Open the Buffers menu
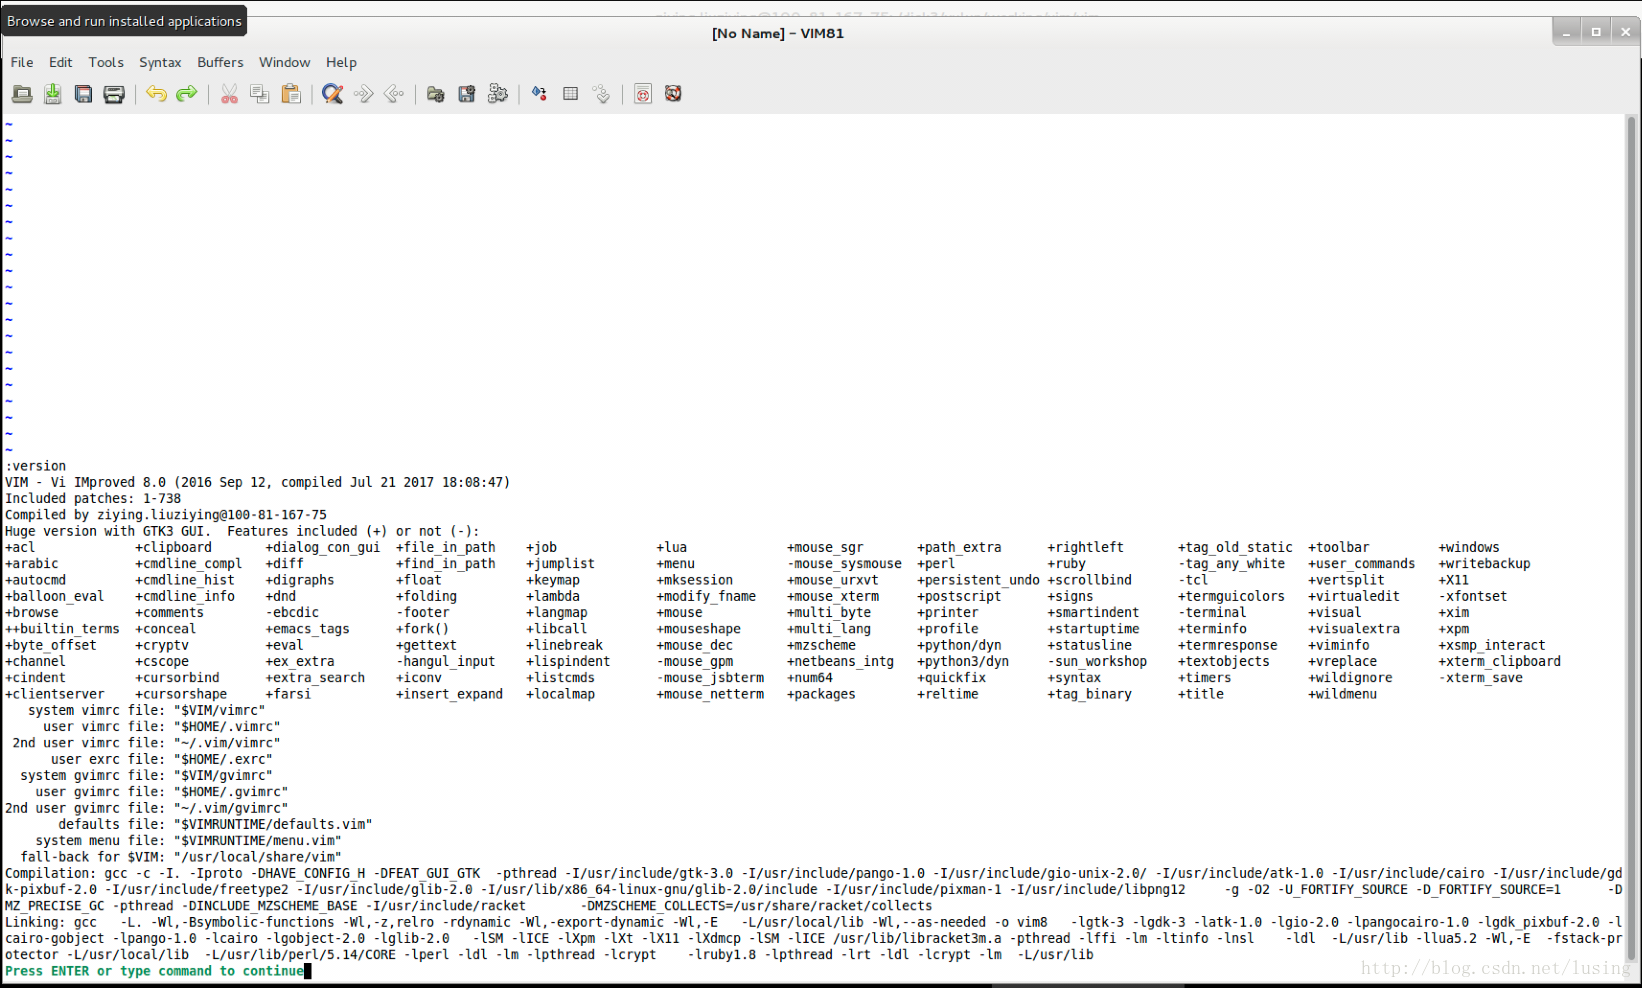Image resolution: width=1642 pixels, height=988 pixels. click(220, 62)
